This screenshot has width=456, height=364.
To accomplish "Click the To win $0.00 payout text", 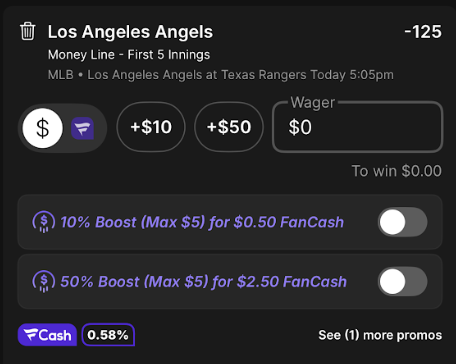I will [x=397, y=171].
